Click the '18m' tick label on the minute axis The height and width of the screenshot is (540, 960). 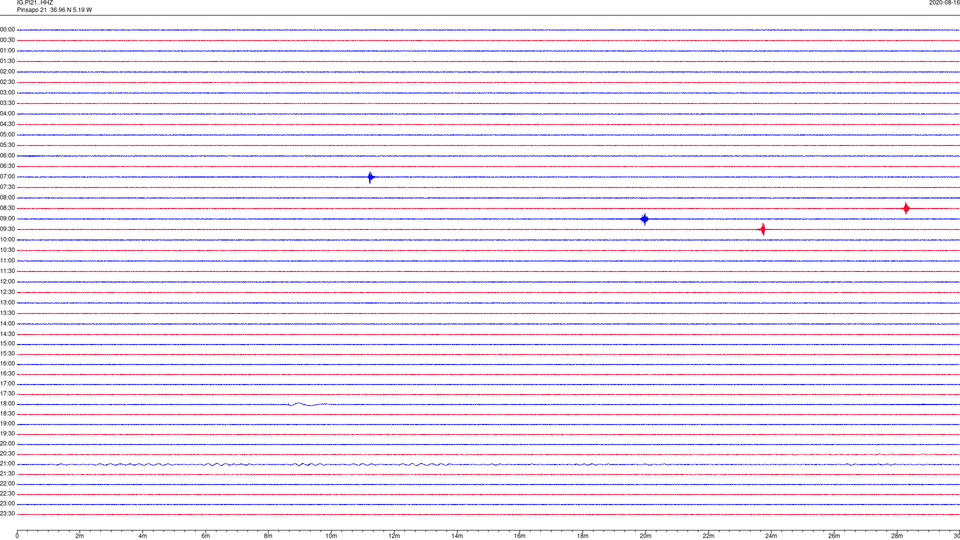[x=582, y=536]
